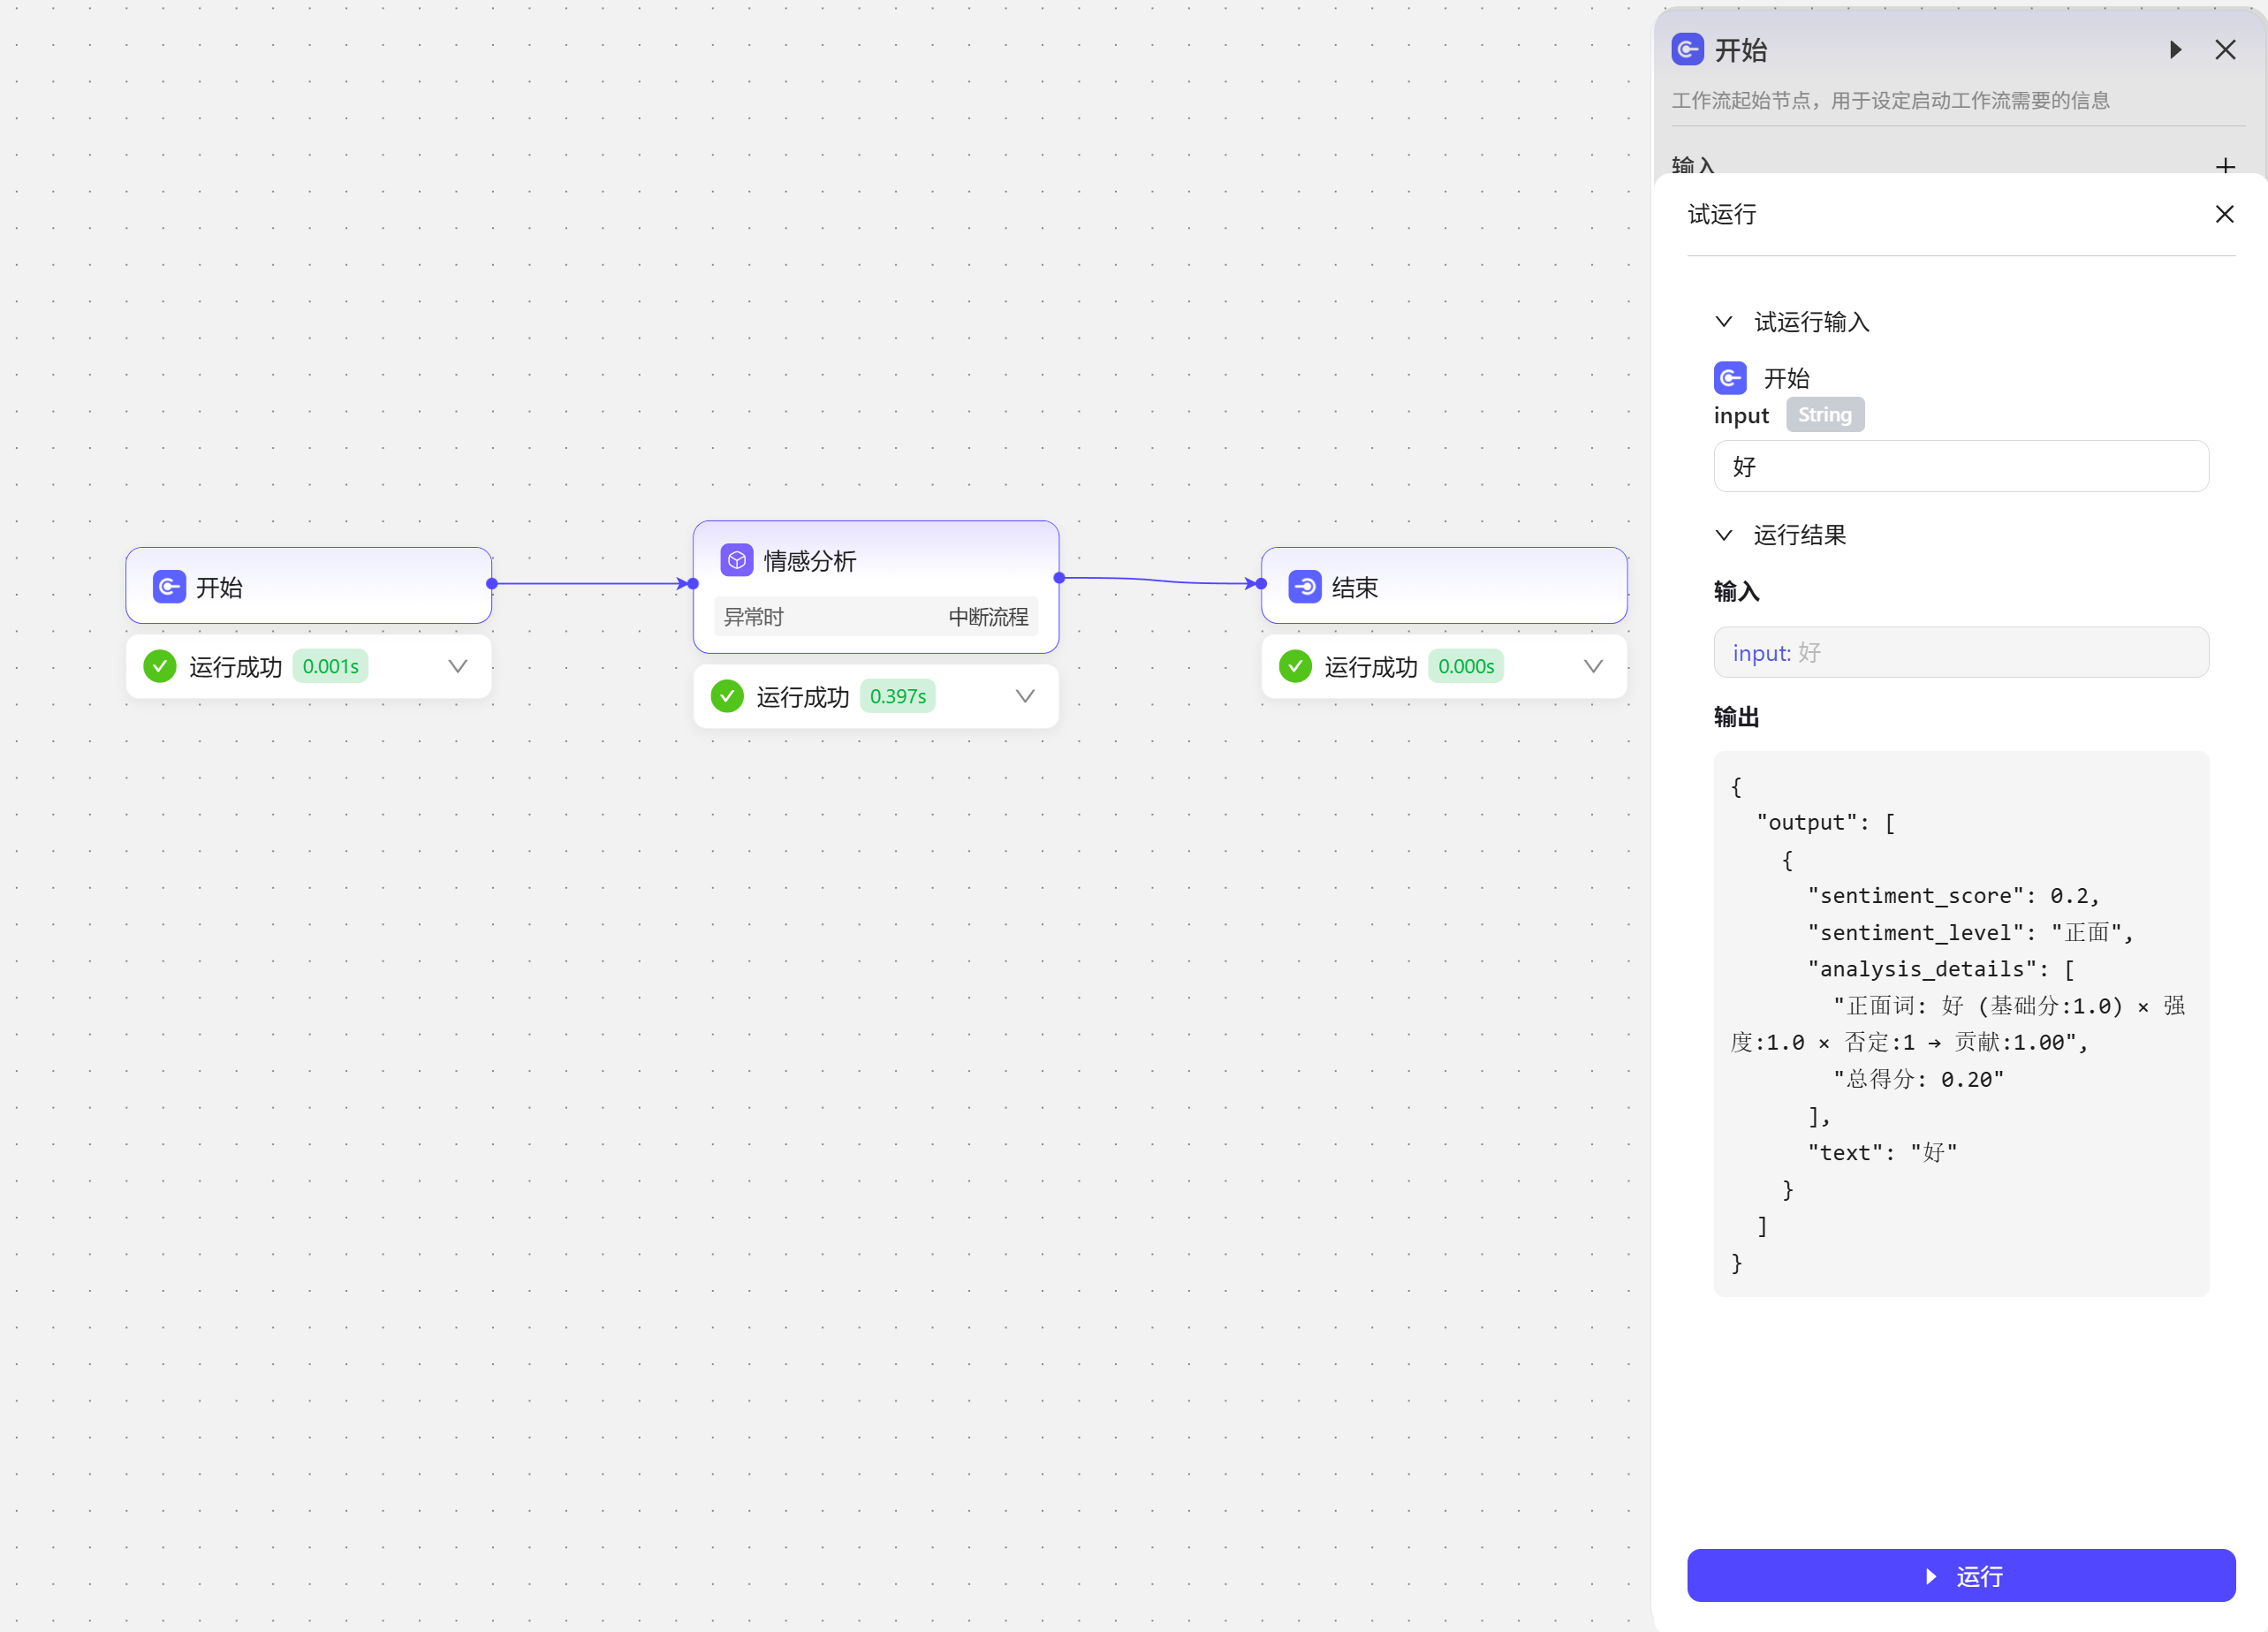Click the Start icon in the trial run inputs

(1730, 378)
